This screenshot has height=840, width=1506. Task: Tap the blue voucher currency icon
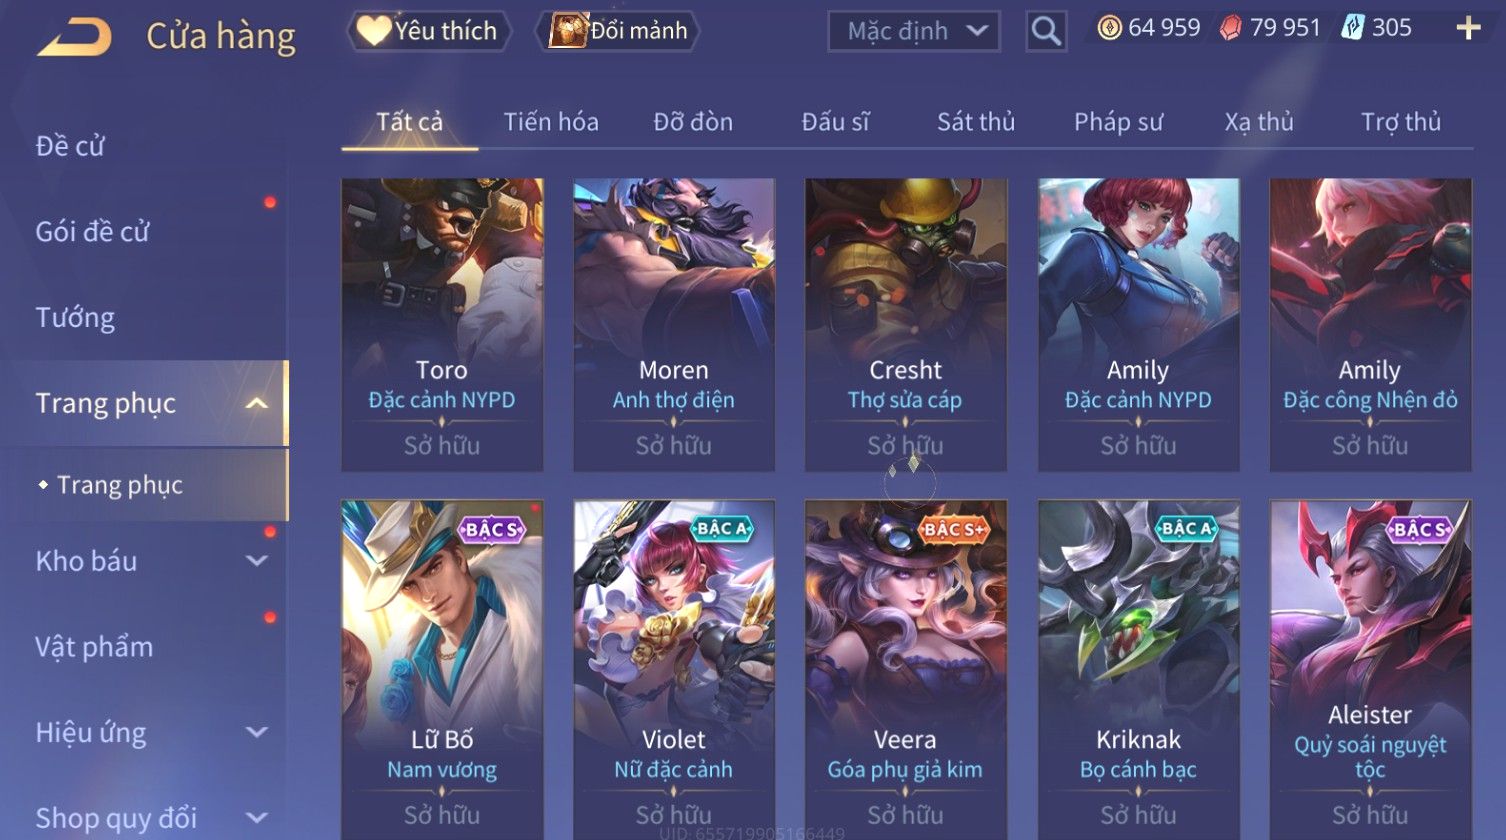point(1353,28)
